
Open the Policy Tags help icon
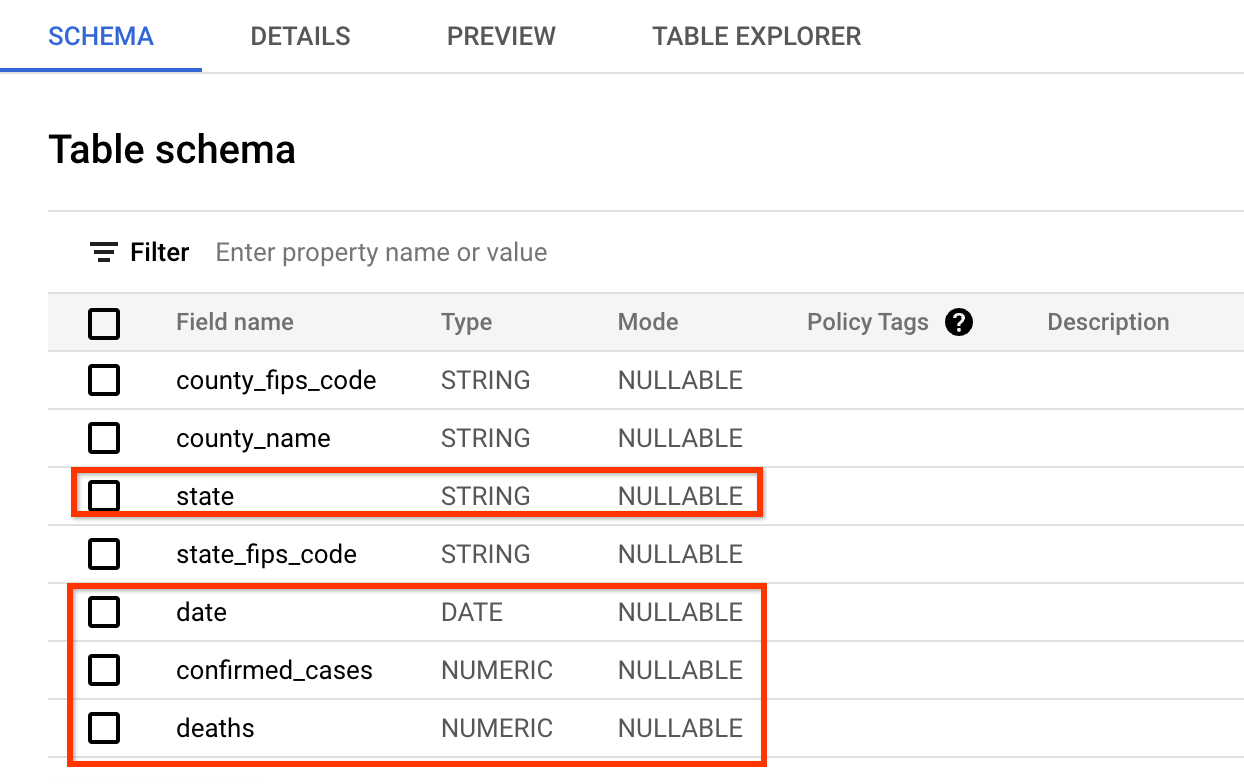coord(958,322)
